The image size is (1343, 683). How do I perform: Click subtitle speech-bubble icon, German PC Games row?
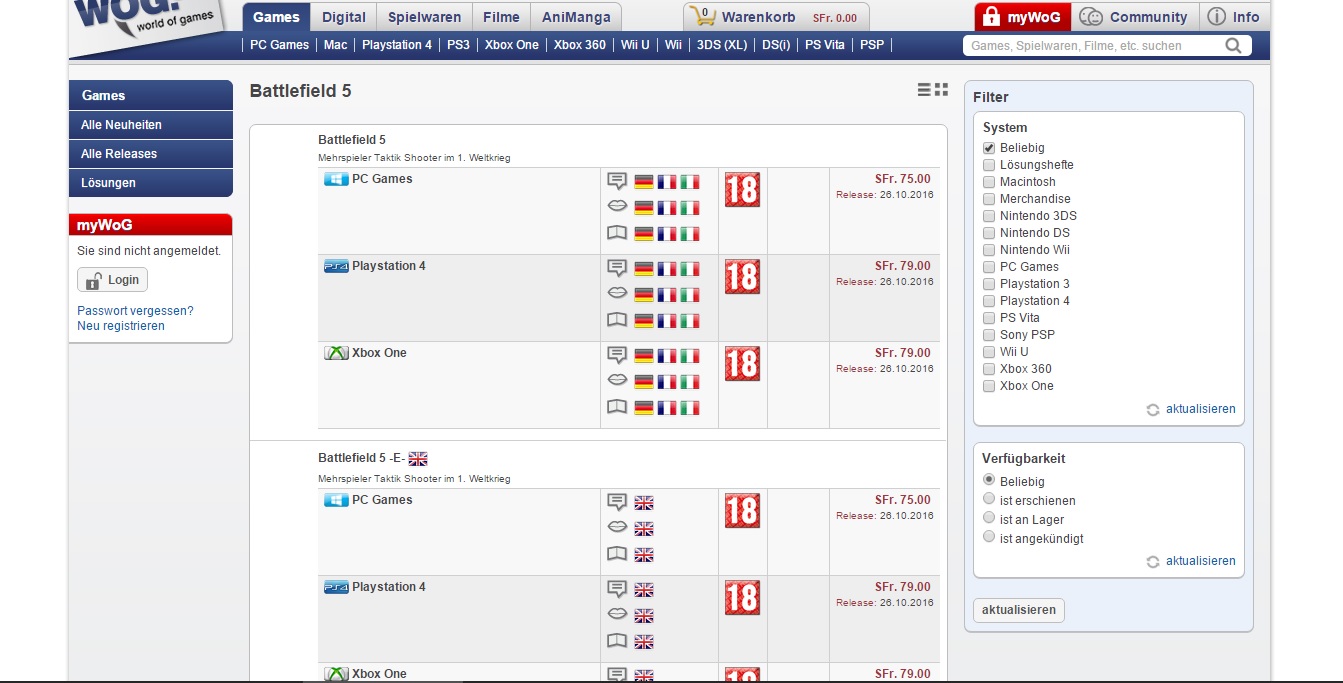(x=617, y=181)
